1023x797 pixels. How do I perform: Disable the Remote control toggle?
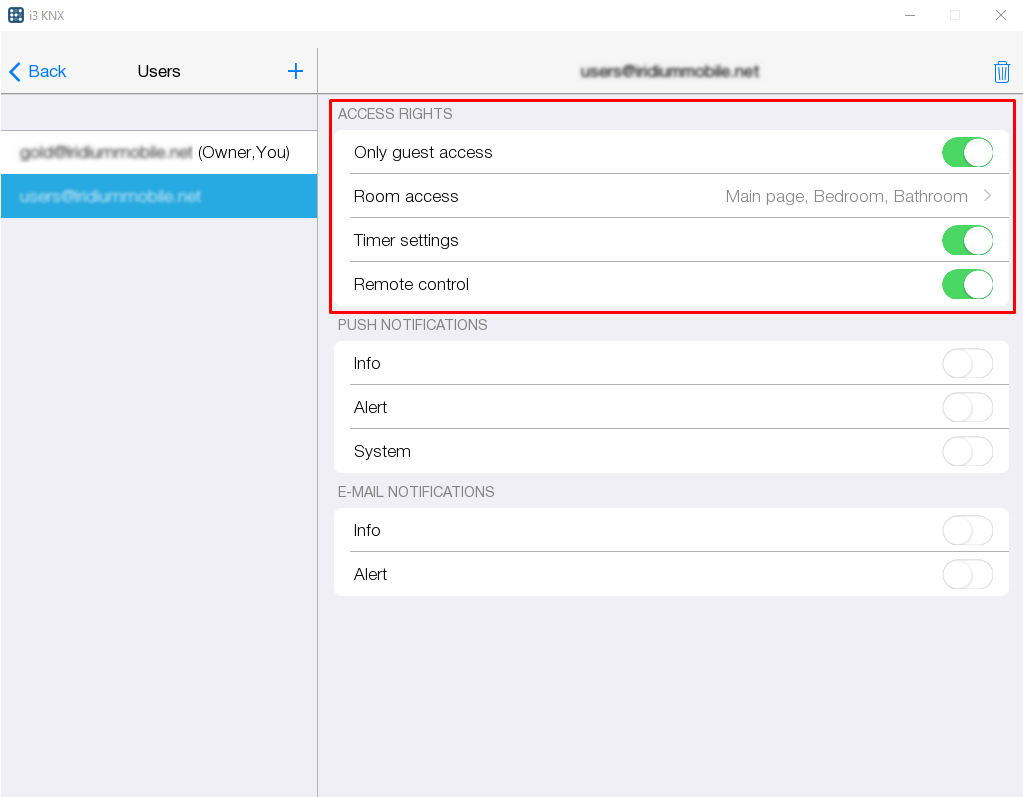(967, 285)
